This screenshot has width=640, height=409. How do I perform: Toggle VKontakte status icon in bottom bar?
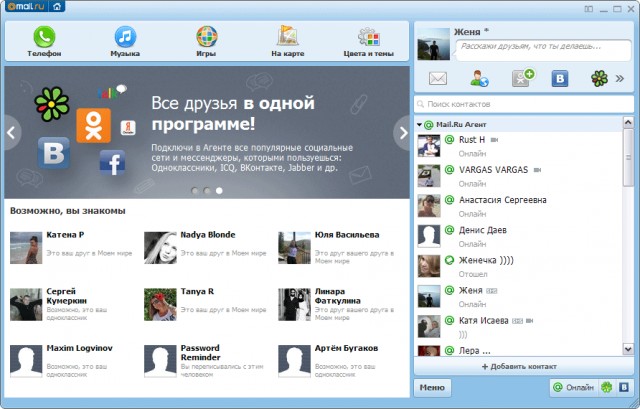click(x=623, y=387)
